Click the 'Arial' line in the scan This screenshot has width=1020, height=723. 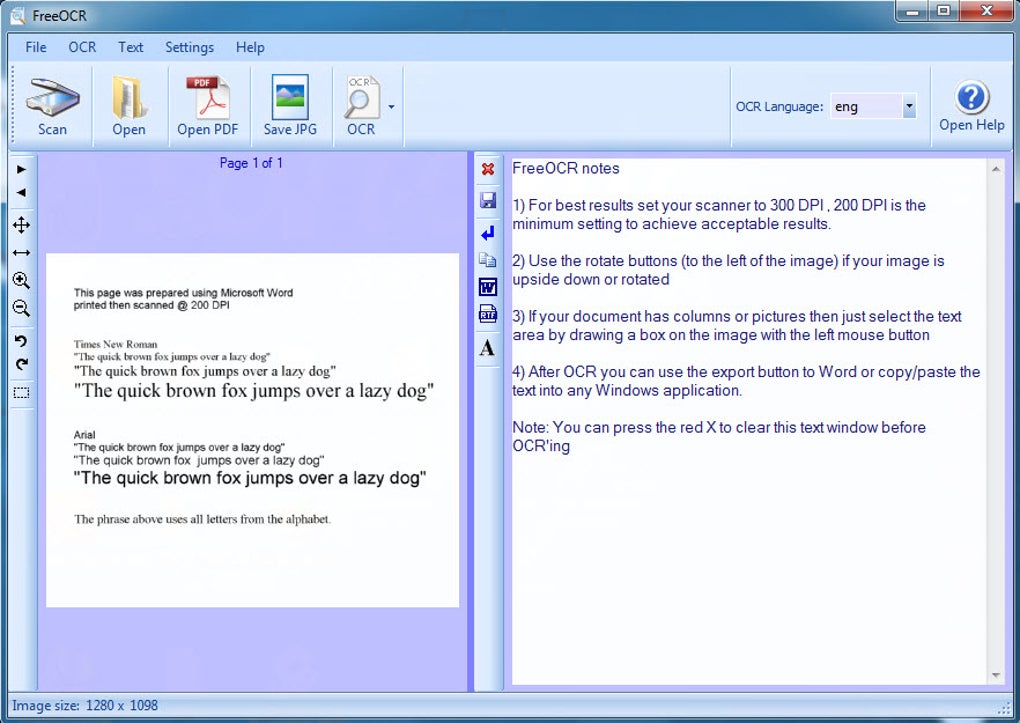point(85,435)
